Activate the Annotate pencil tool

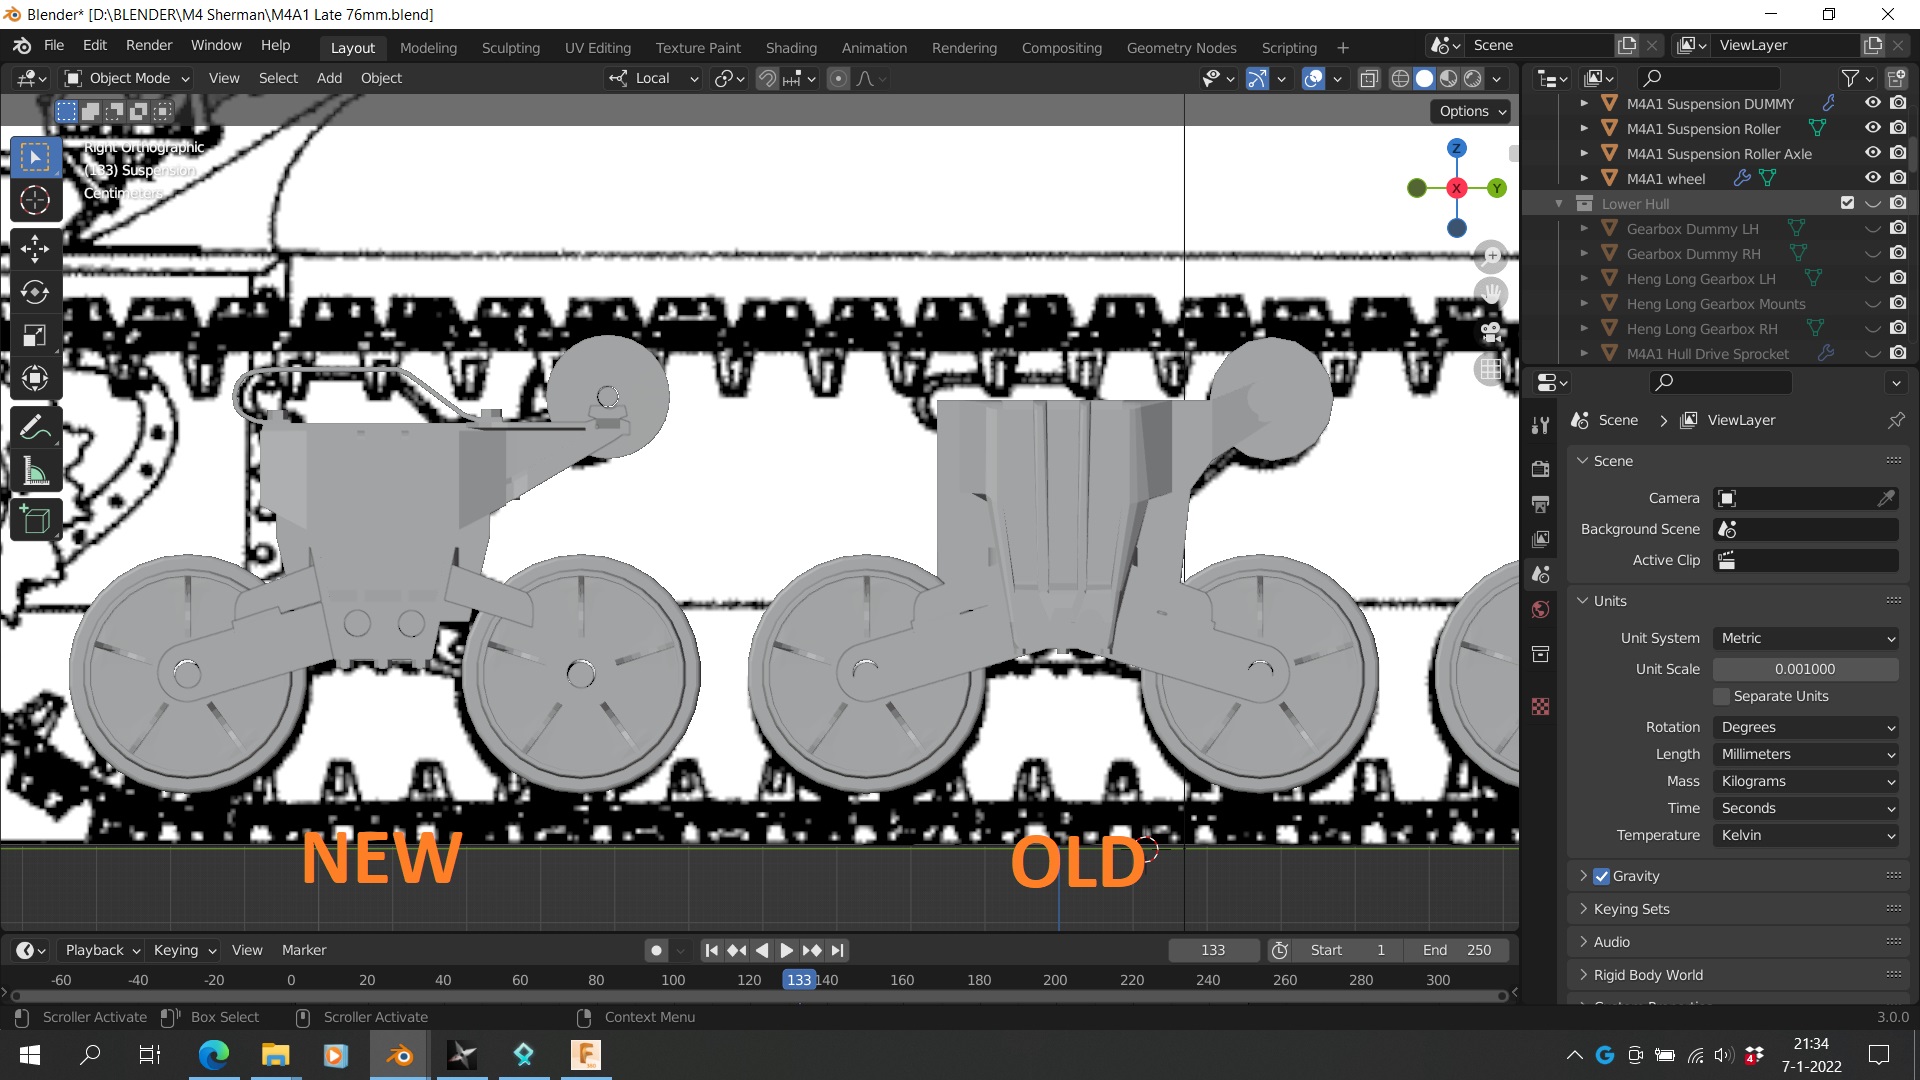click(x=35, y=428)
